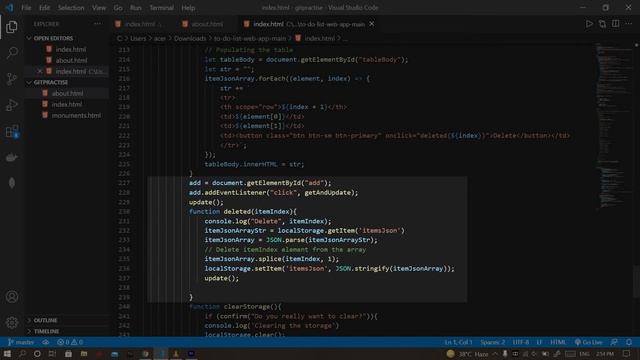Open the Run menu
The image size is (640, 360).
(136, 8)
